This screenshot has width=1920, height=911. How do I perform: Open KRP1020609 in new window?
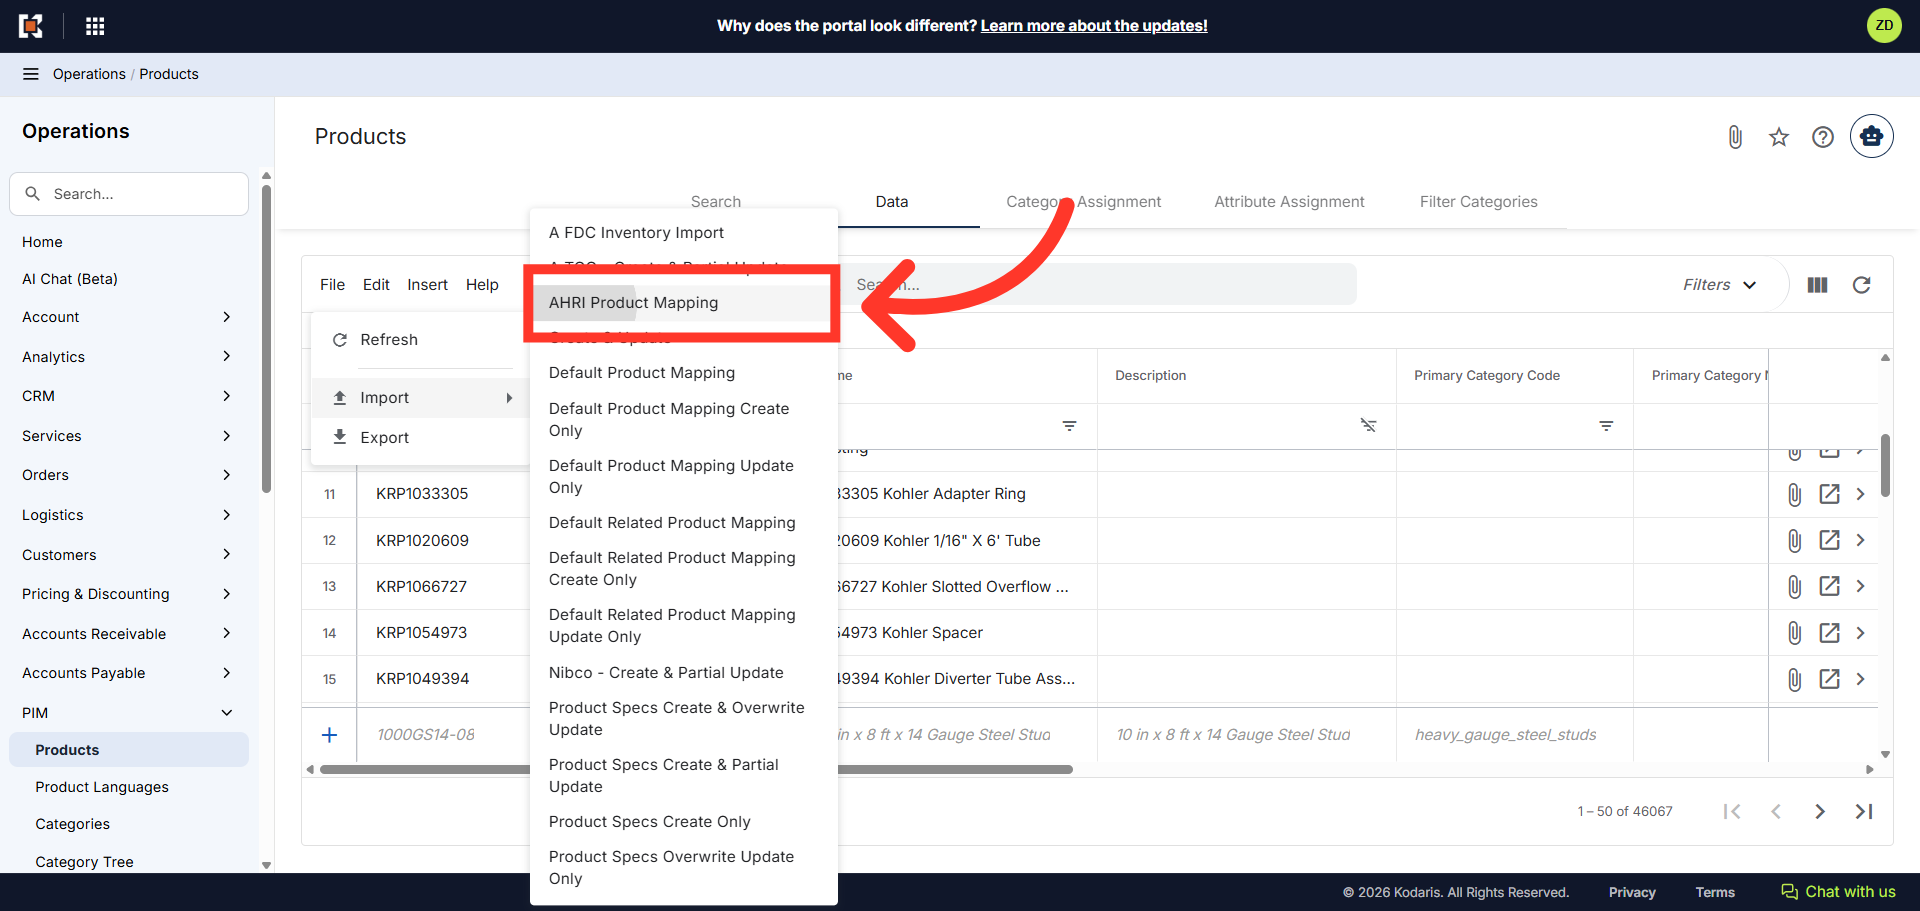1829,540
